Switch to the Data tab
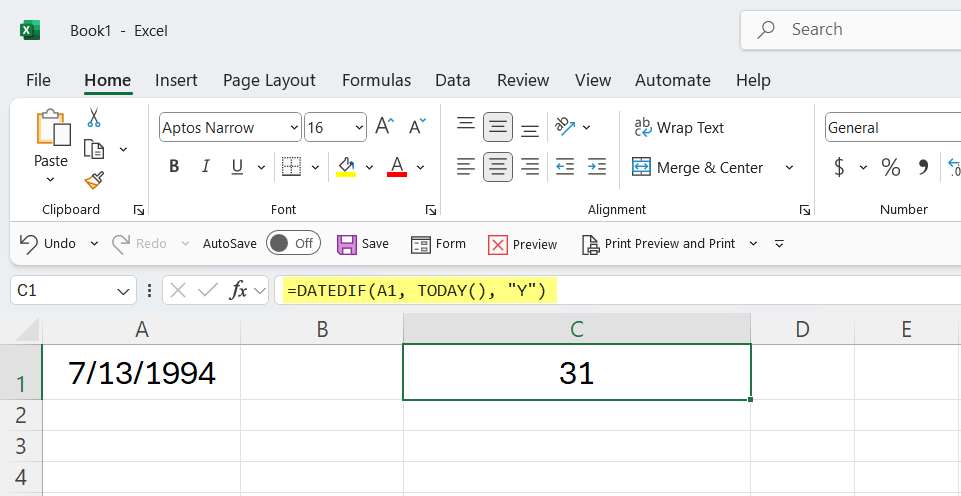Image resolution: width=961 pixels, height=496 pixels. pos(453,80)
